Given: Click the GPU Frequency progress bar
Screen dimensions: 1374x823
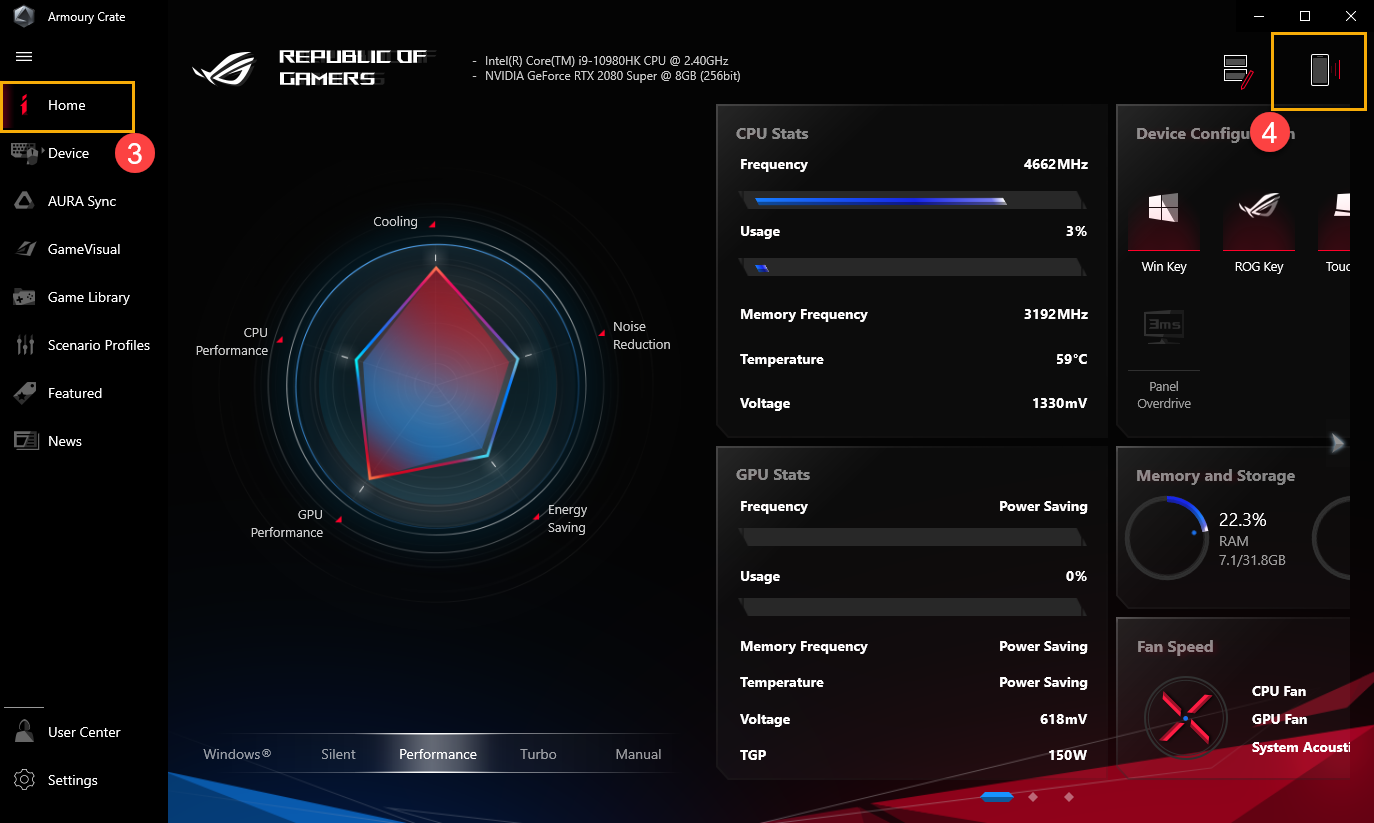Looking at the screenshot, I should pyautogui.click(x=912, y=537).
